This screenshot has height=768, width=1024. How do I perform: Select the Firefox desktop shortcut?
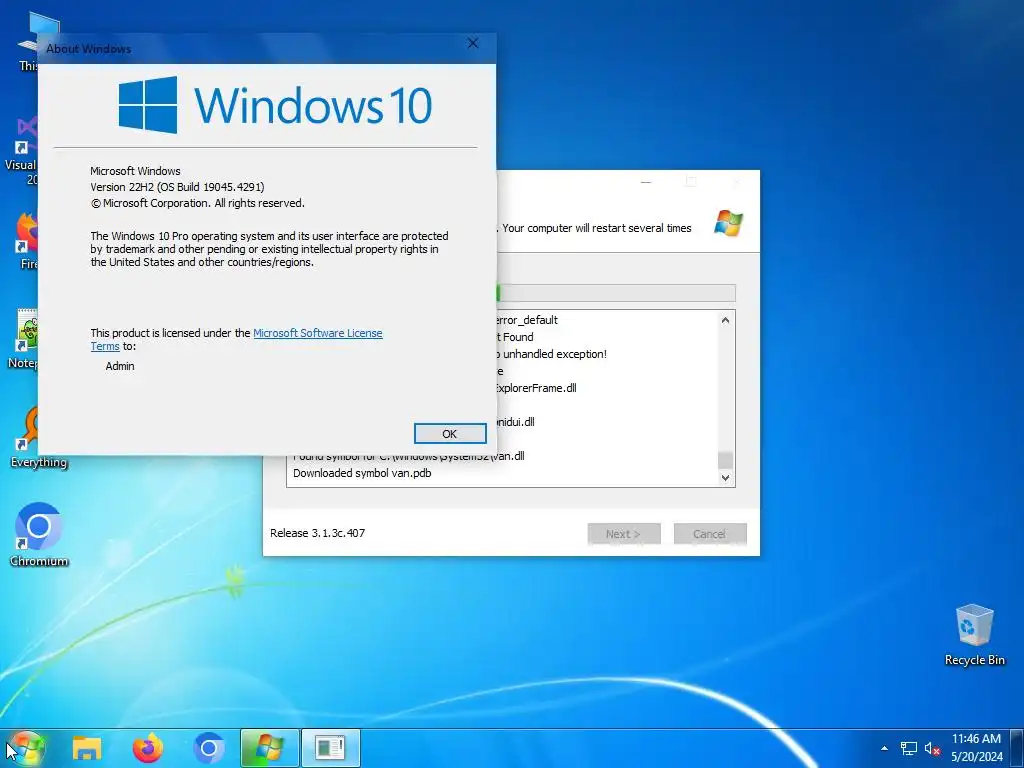click(26, 241)
